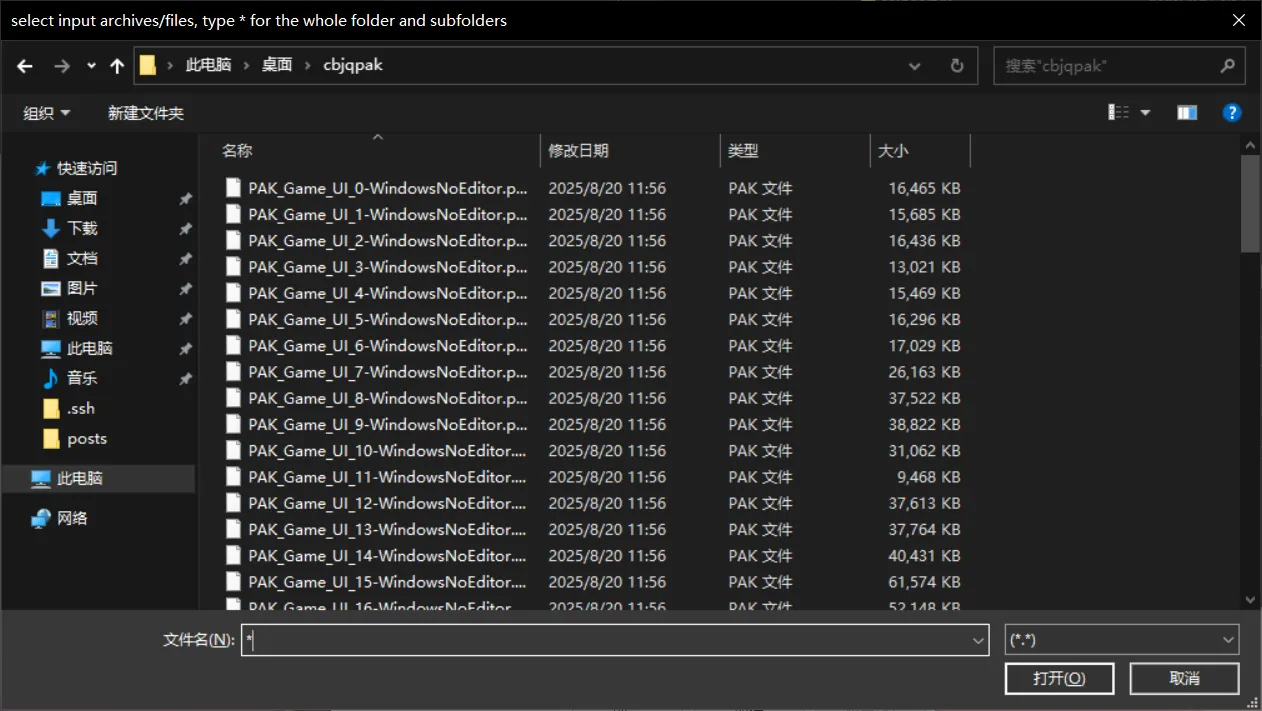The height and width of the screenshot is (711, 1262).
Task: Click the Up one level arrow
Action: click(117, 66)
